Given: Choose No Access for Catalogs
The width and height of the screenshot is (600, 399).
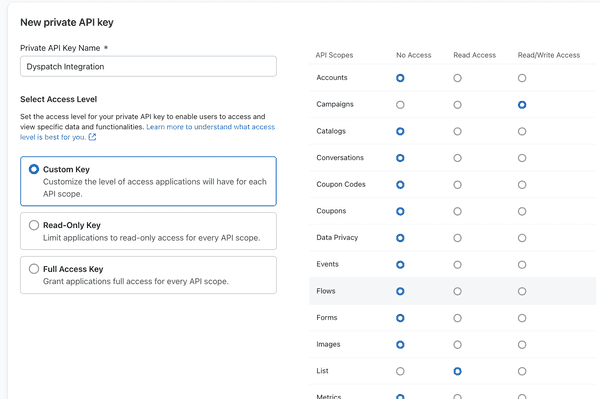Looking at the screenshot, I should click(x=400, y=132).
